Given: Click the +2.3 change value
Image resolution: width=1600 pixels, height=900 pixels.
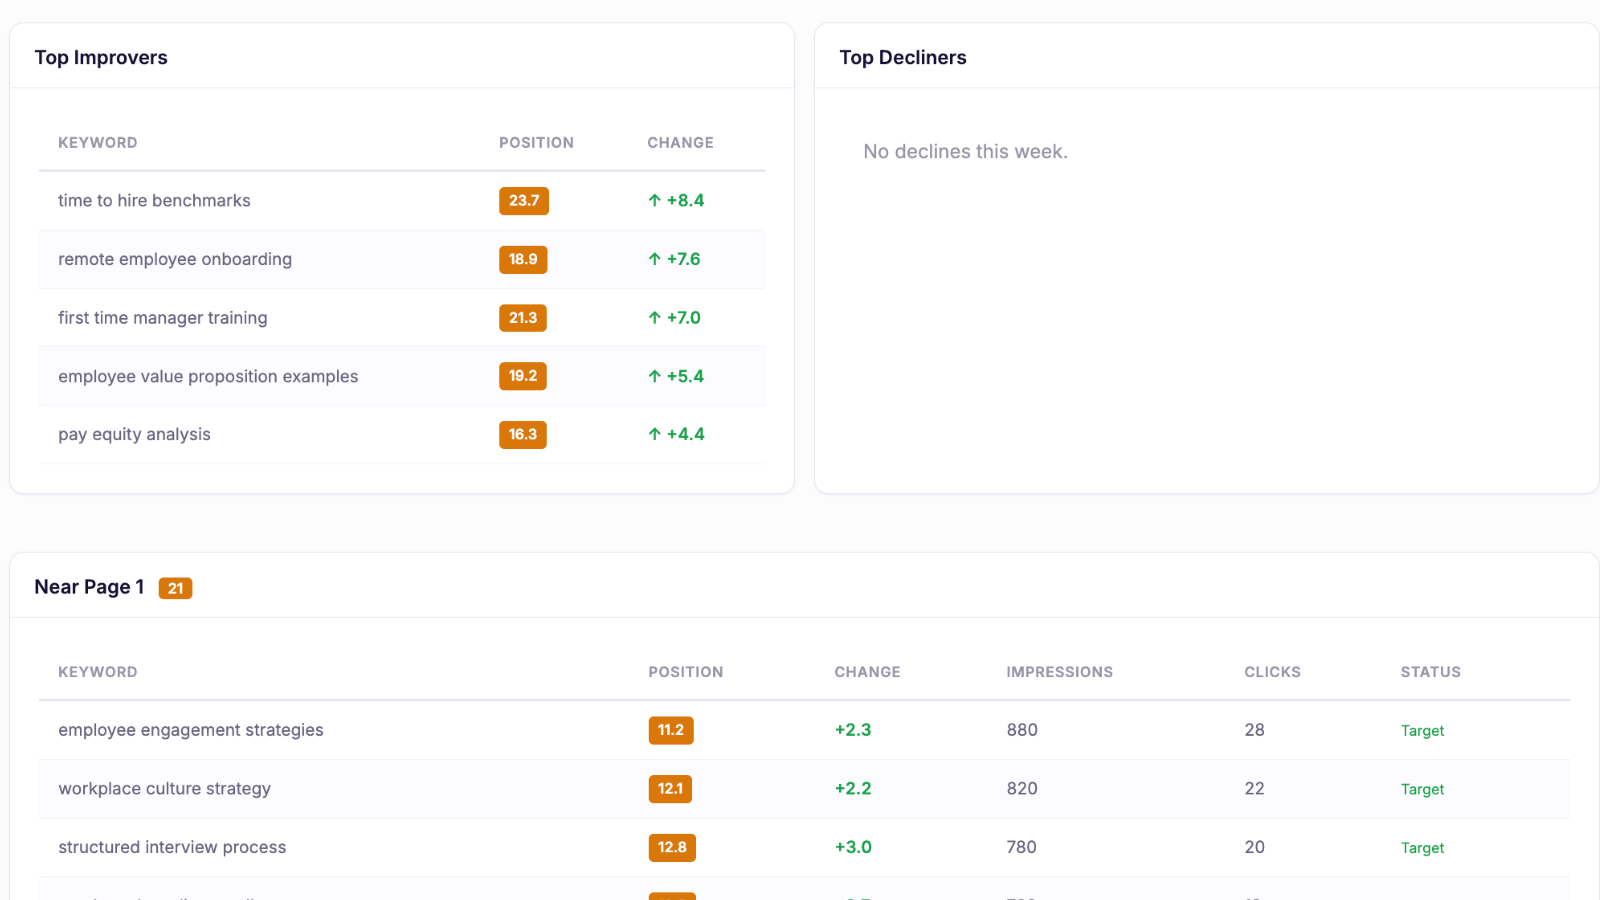Looking at the screenshot, I should coord(853,730).
